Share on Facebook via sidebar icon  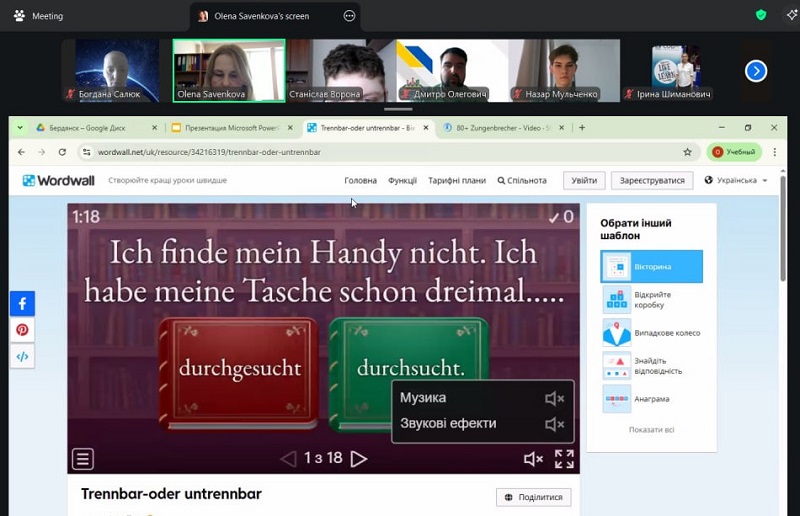(22, 304)
